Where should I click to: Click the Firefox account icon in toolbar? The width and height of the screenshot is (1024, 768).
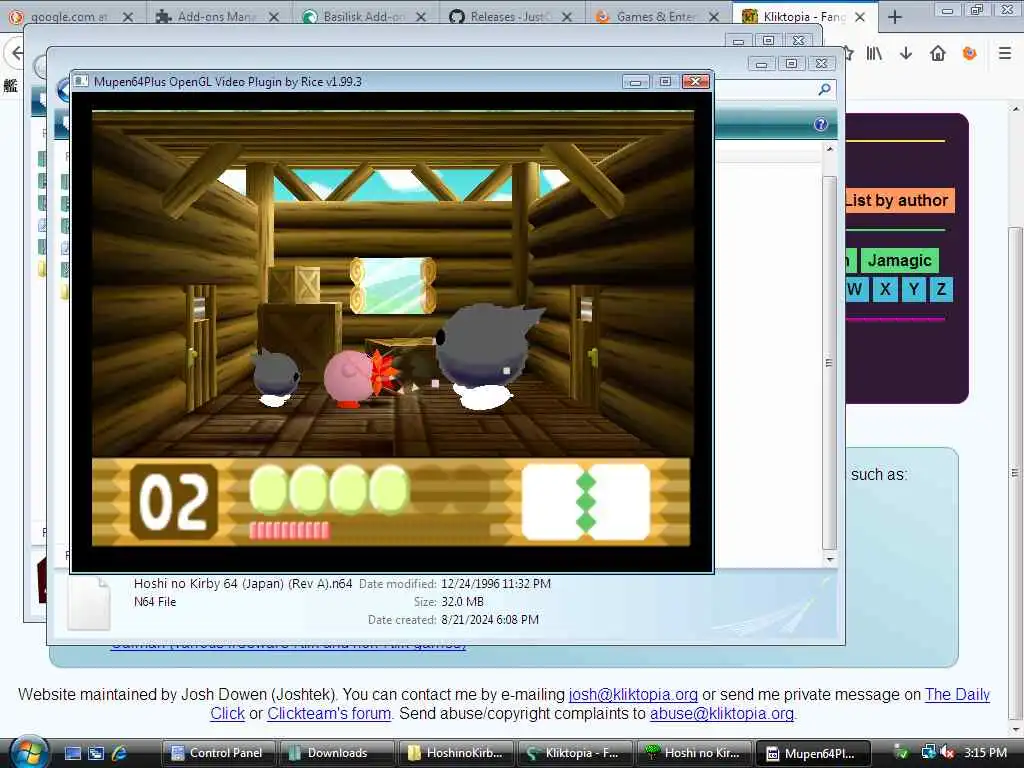coord(970,54)
